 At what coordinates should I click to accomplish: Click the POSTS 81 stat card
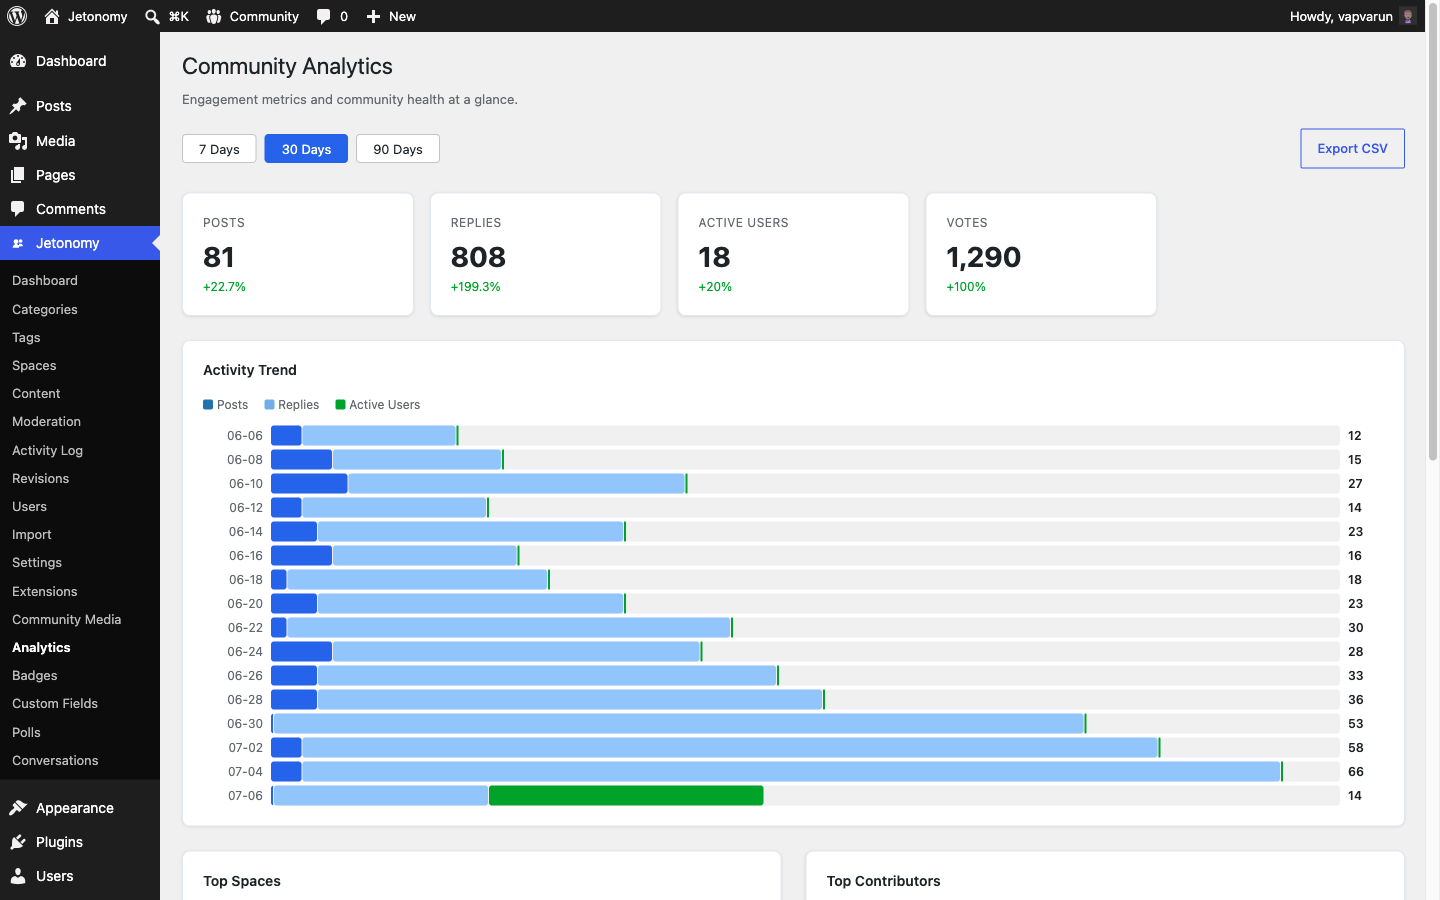pyautogui.click(x=298, y=255)
